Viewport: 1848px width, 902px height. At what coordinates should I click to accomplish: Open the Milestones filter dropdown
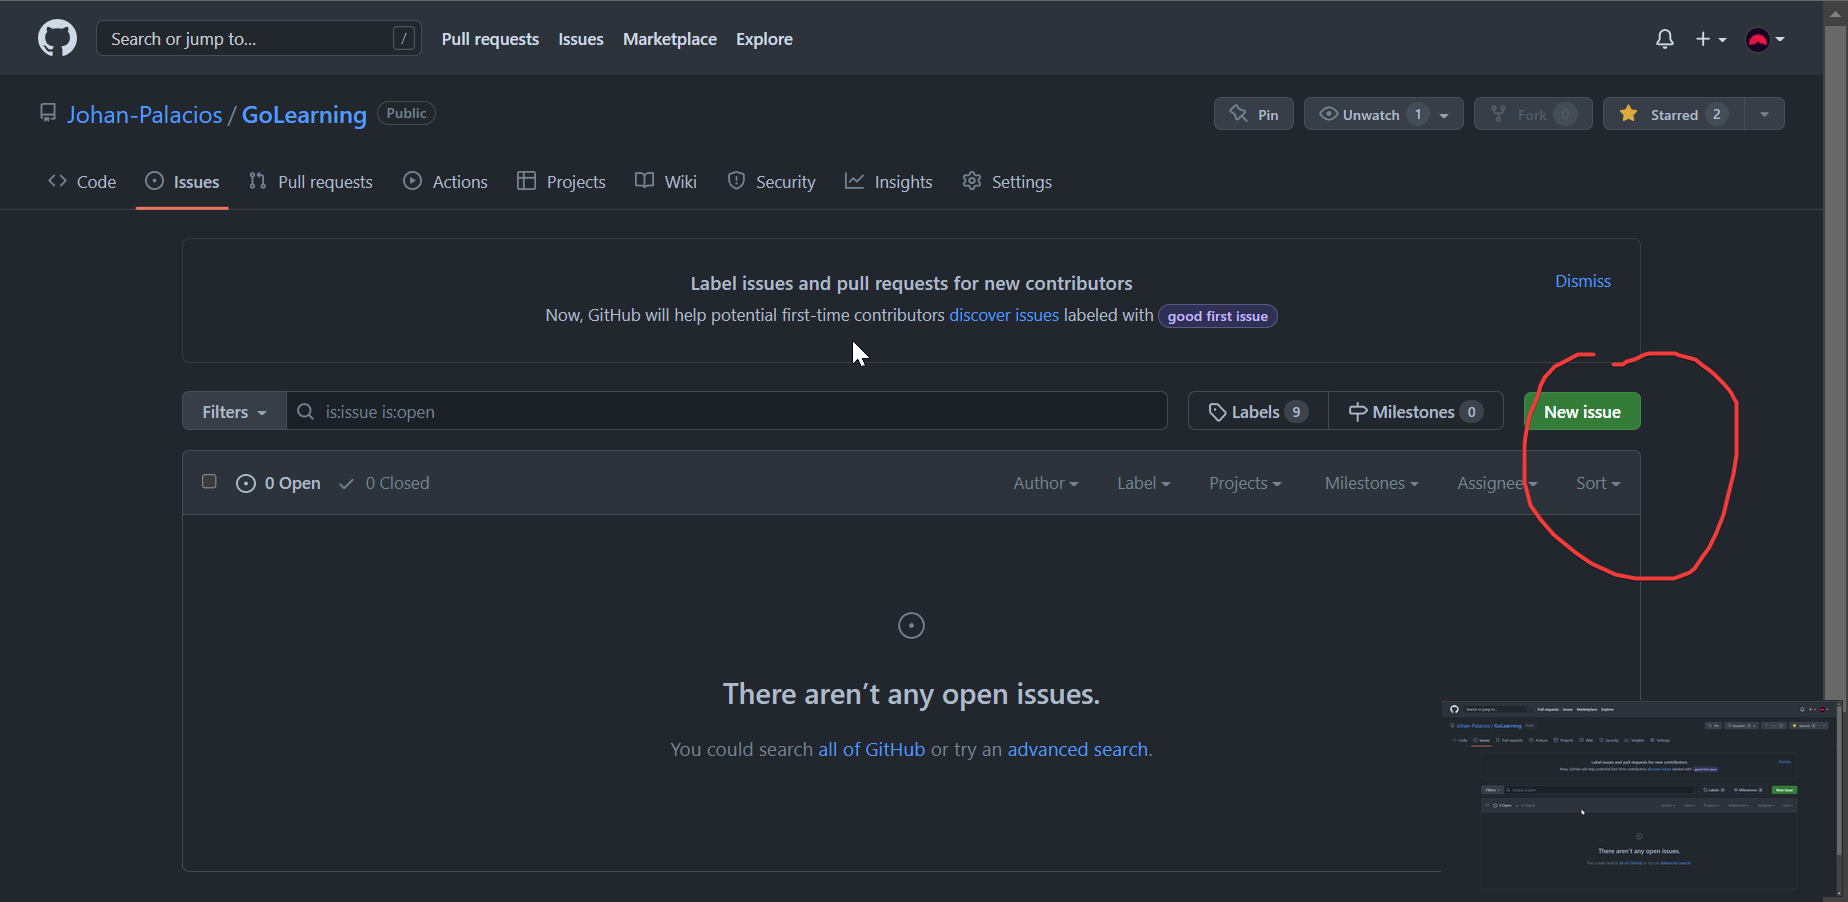click(1371, 483)
